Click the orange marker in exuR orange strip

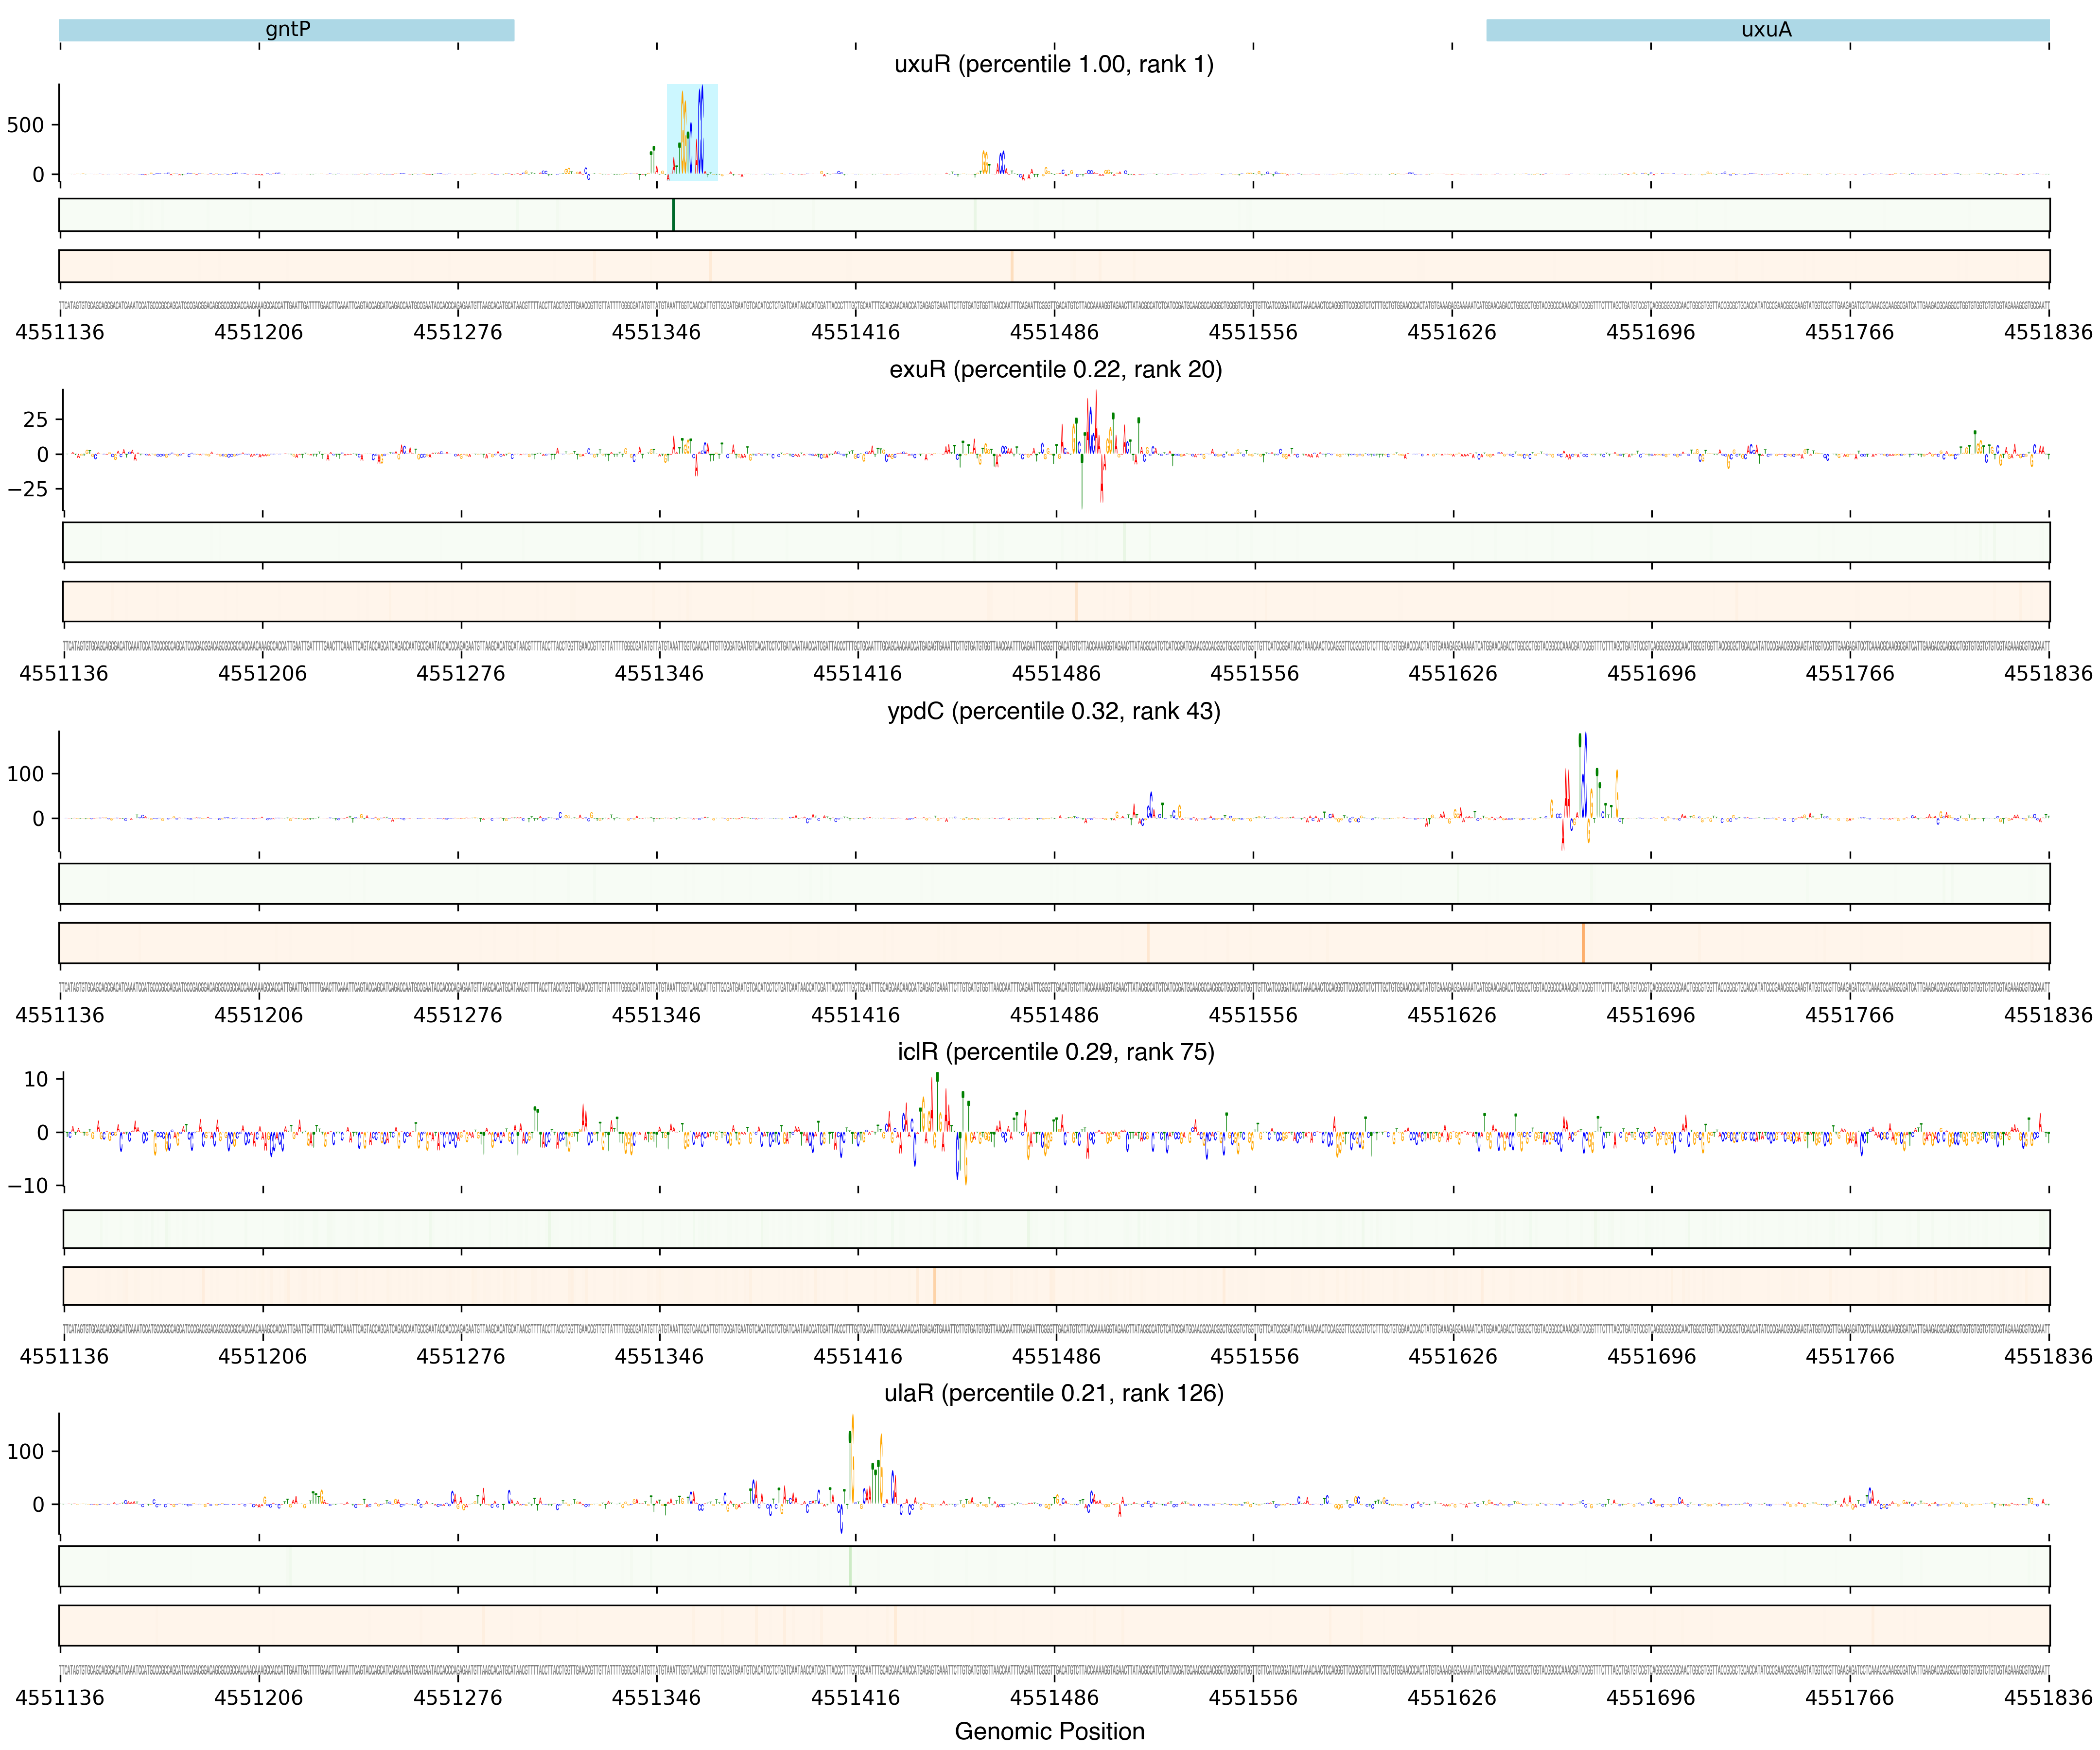pyautogui.click(x=1076, y=602)
